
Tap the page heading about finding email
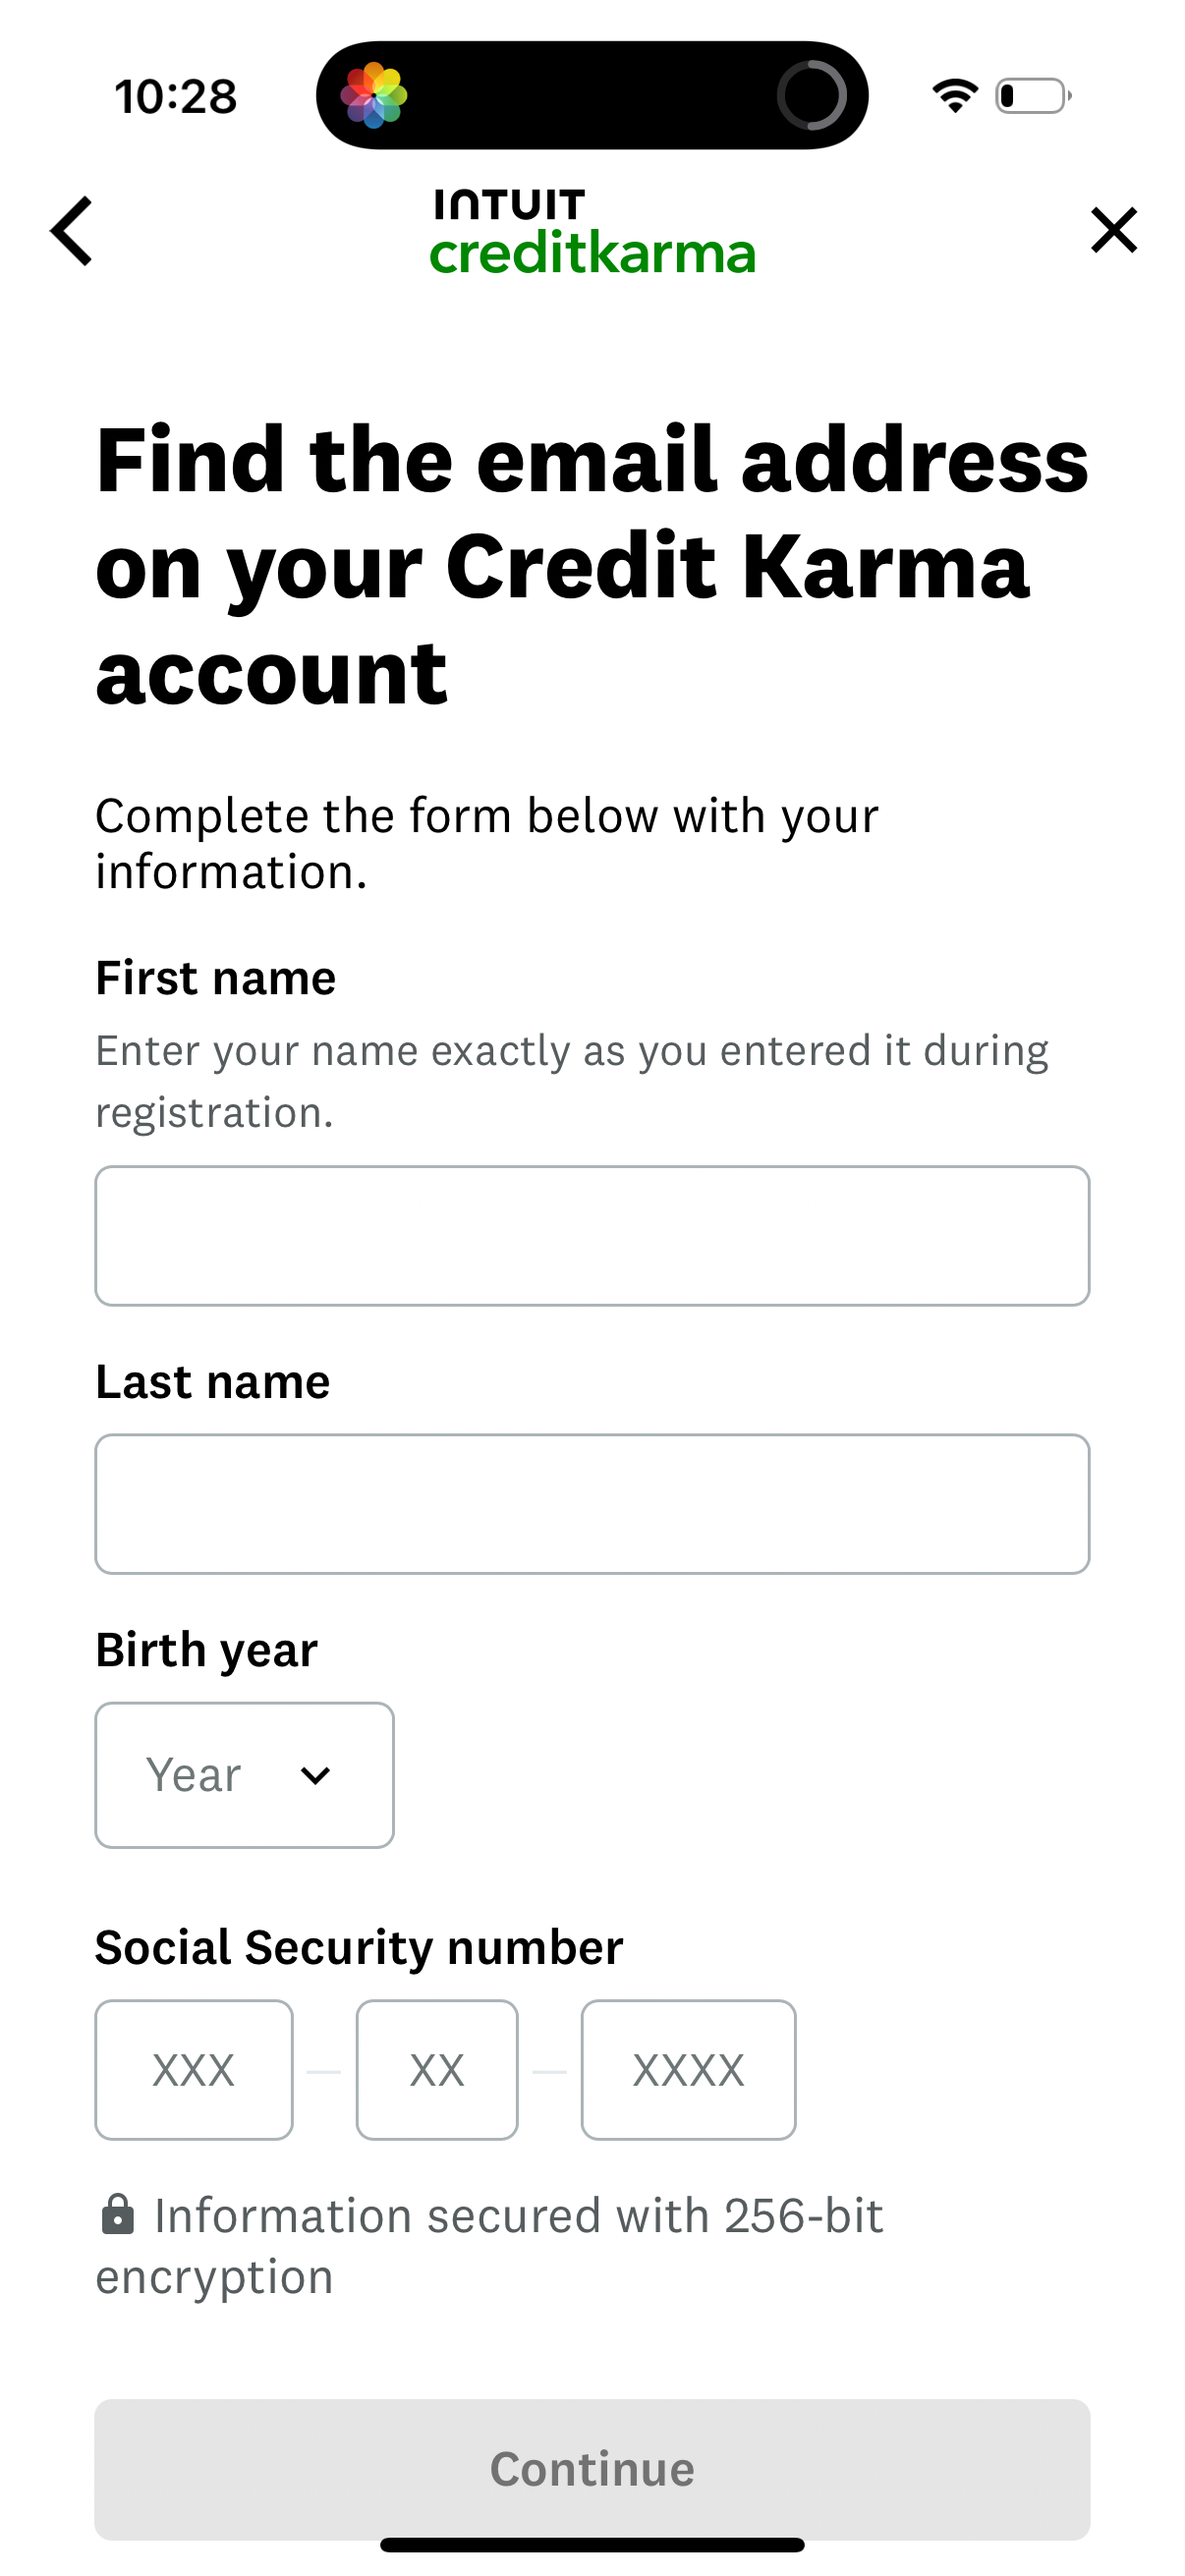pos(592,565)
